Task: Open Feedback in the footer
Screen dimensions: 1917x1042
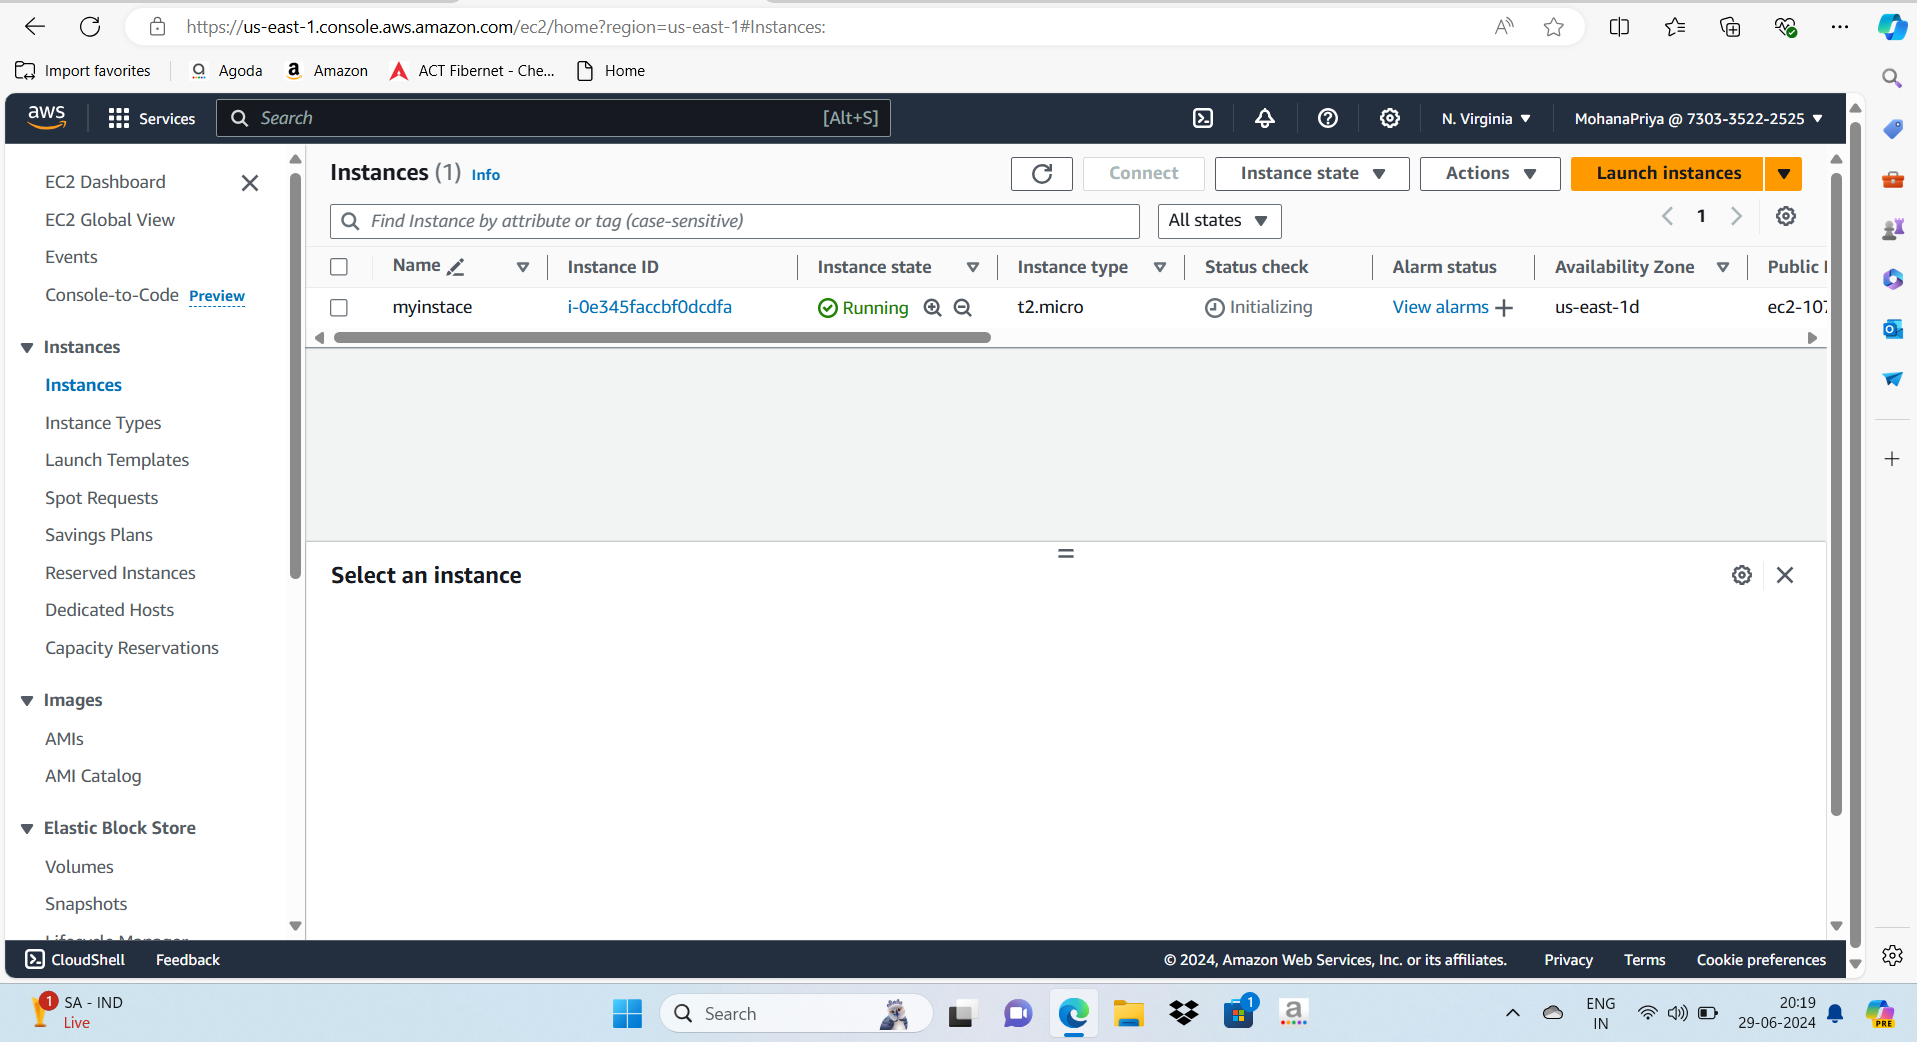Action: tap(188, 960)
